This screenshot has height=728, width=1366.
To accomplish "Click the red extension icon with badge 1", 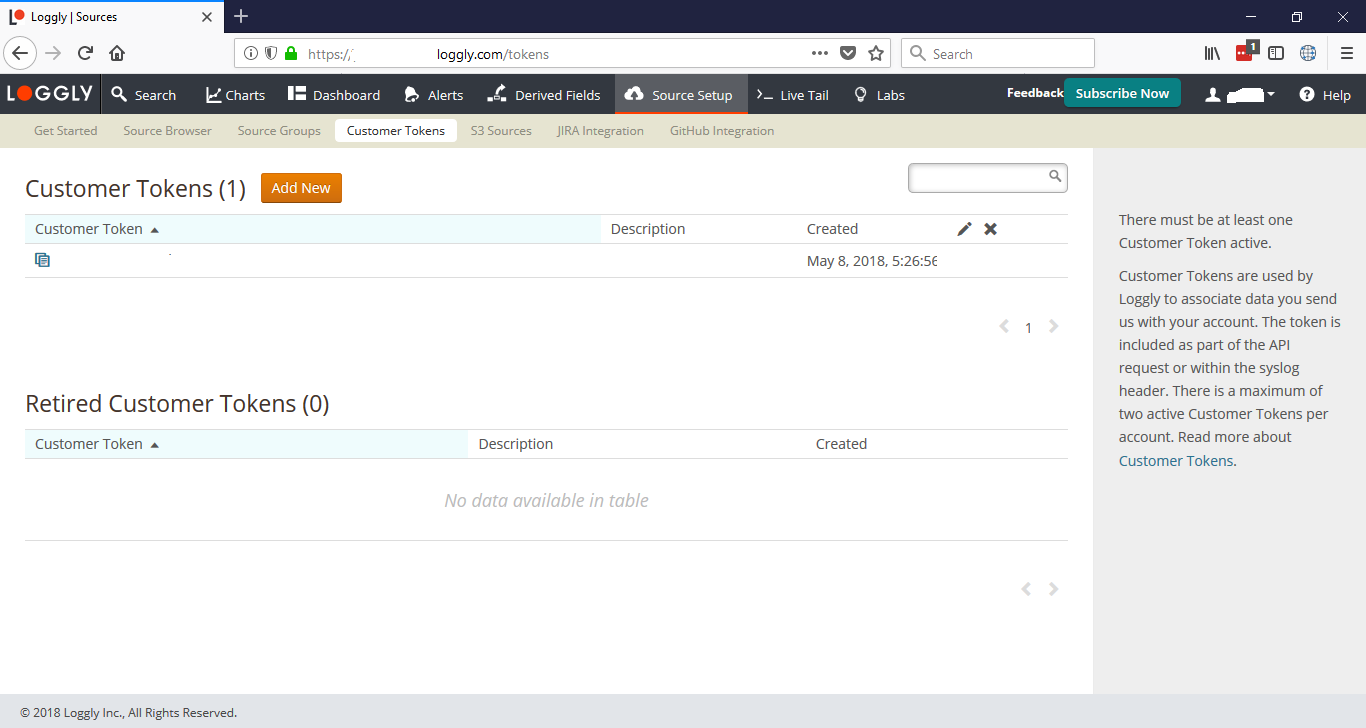I will 1245,52.
